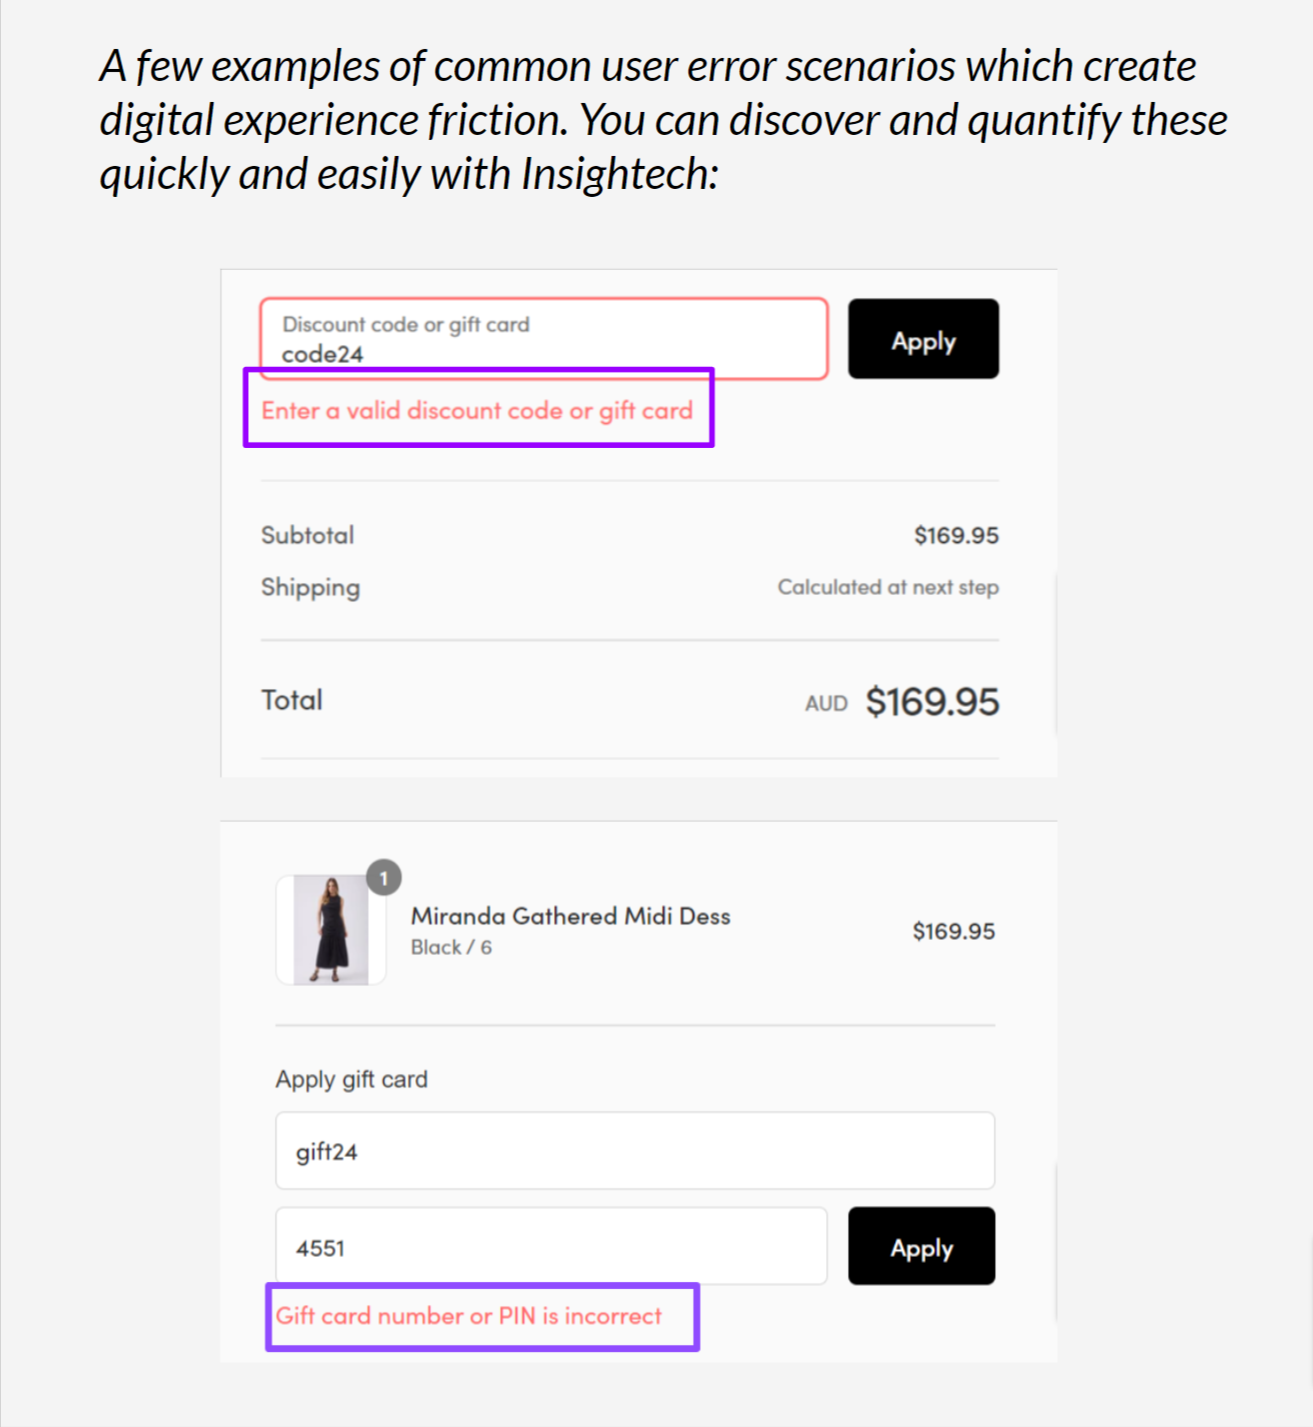
Task: Focus the PIN field containing 4551
Action: pos(551,1247)
